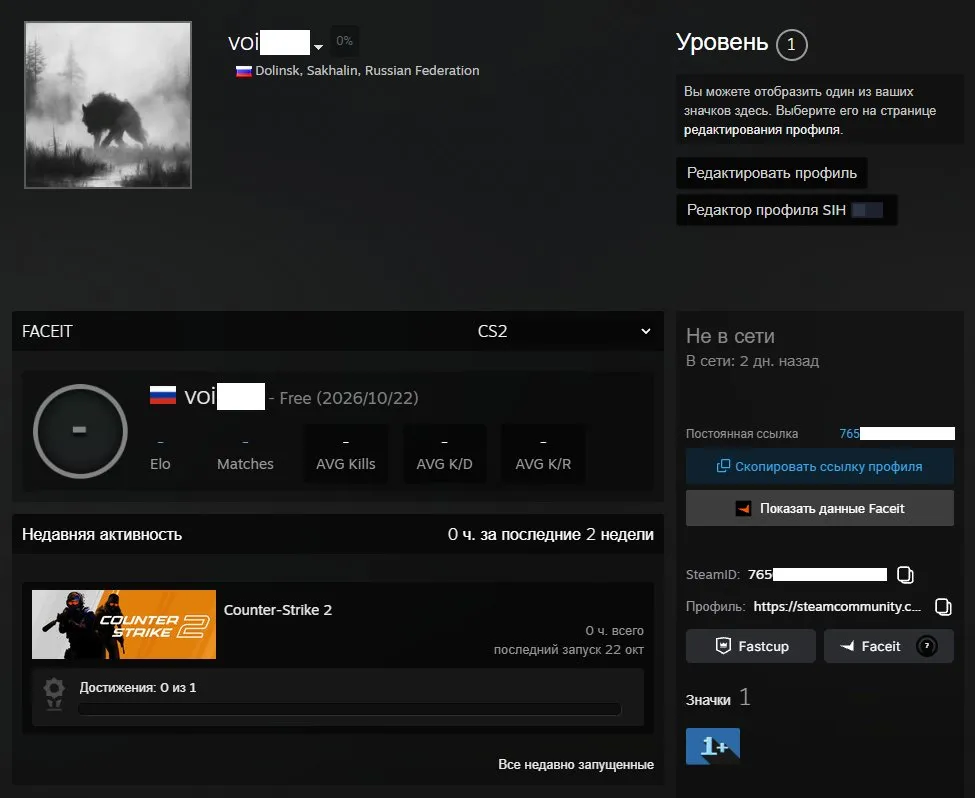975x798 pixels.
Task: Open the Fastcup profile button
Action: coord(751,646)
